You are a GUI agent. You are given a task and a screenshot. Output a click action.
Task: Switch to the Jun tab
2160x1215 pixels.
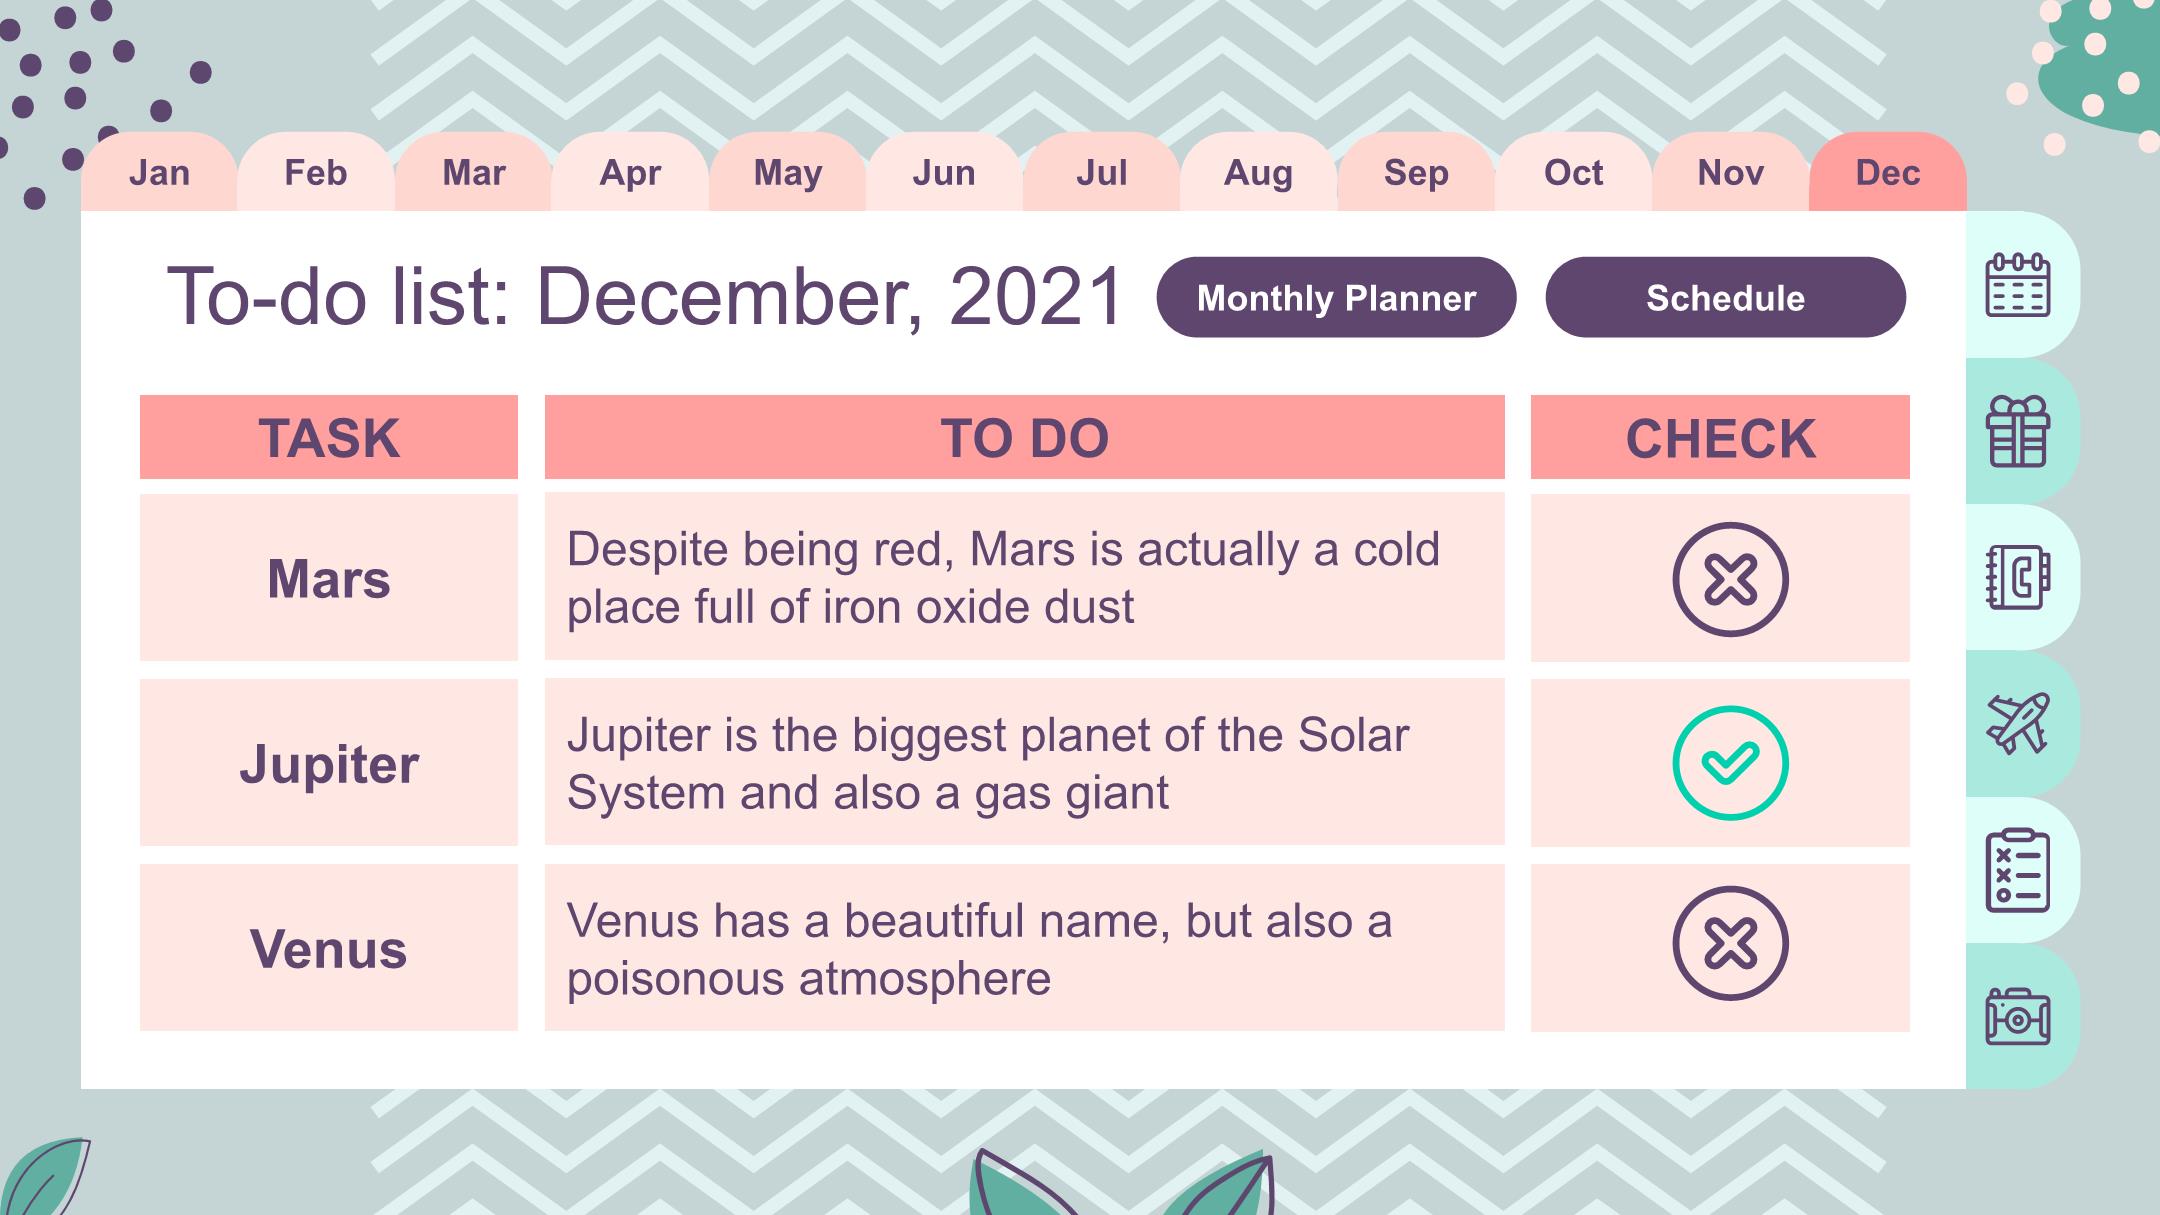[944, 172]
